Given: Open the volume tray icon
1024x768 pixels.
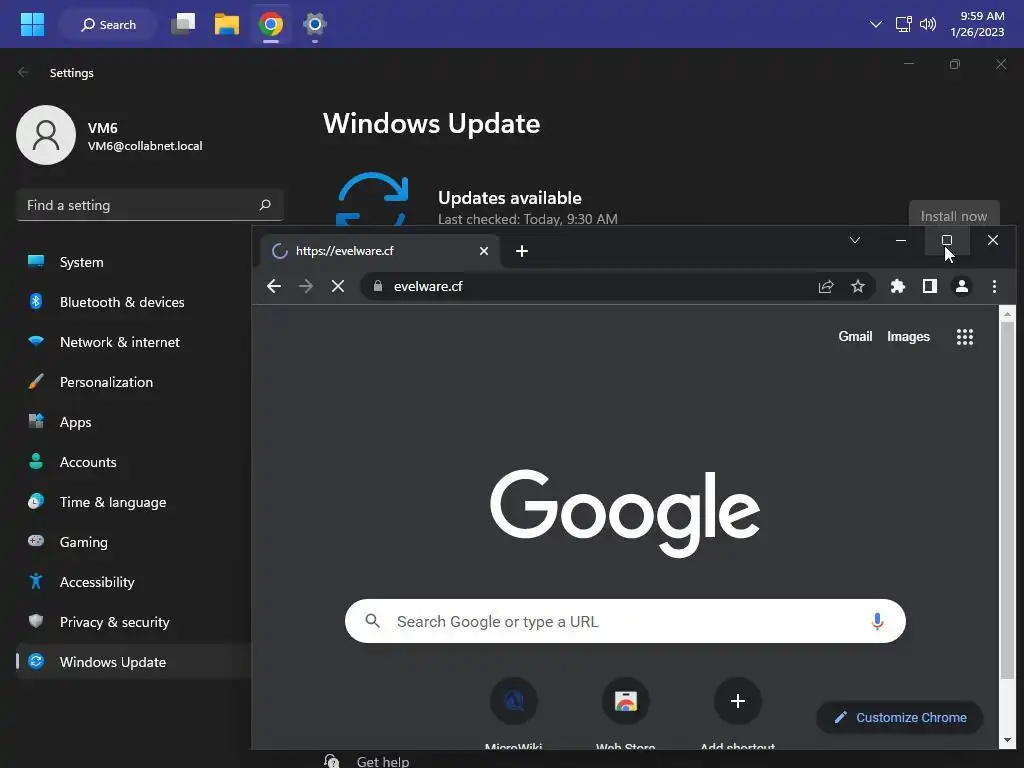Looking at the screenshot, I should pyautogui.click(x=927, y=24).
